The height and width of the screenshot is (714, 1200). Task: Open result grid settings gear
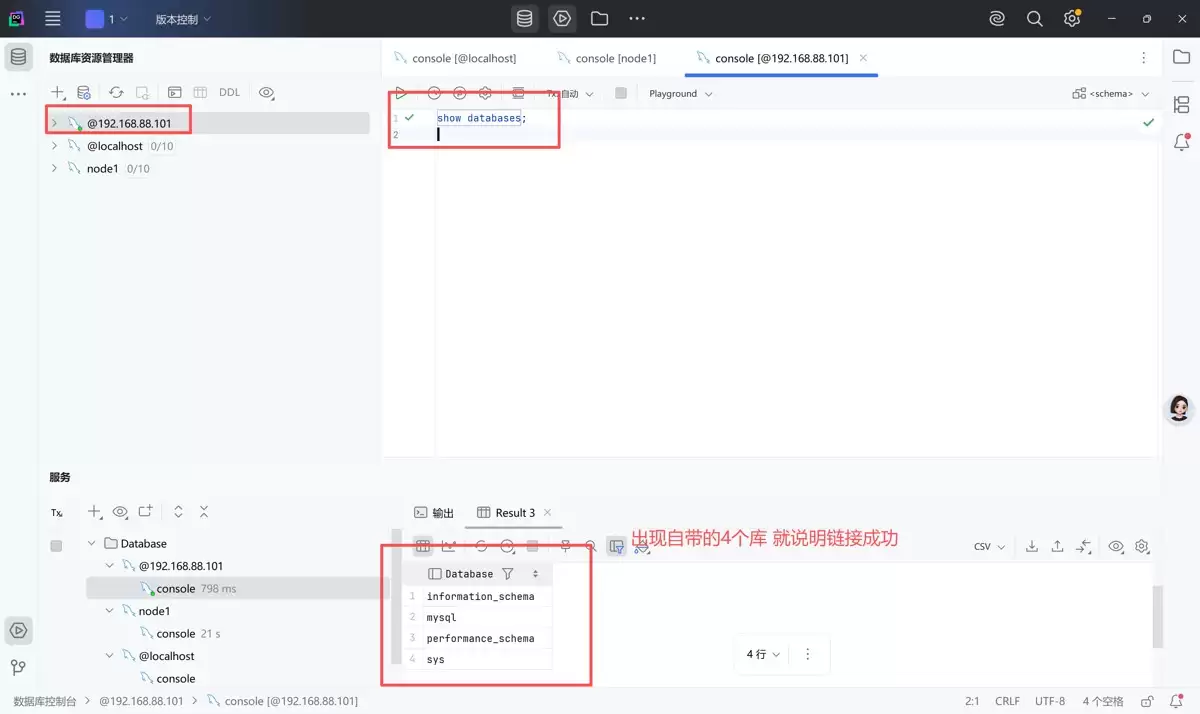tap(1142, 546)
